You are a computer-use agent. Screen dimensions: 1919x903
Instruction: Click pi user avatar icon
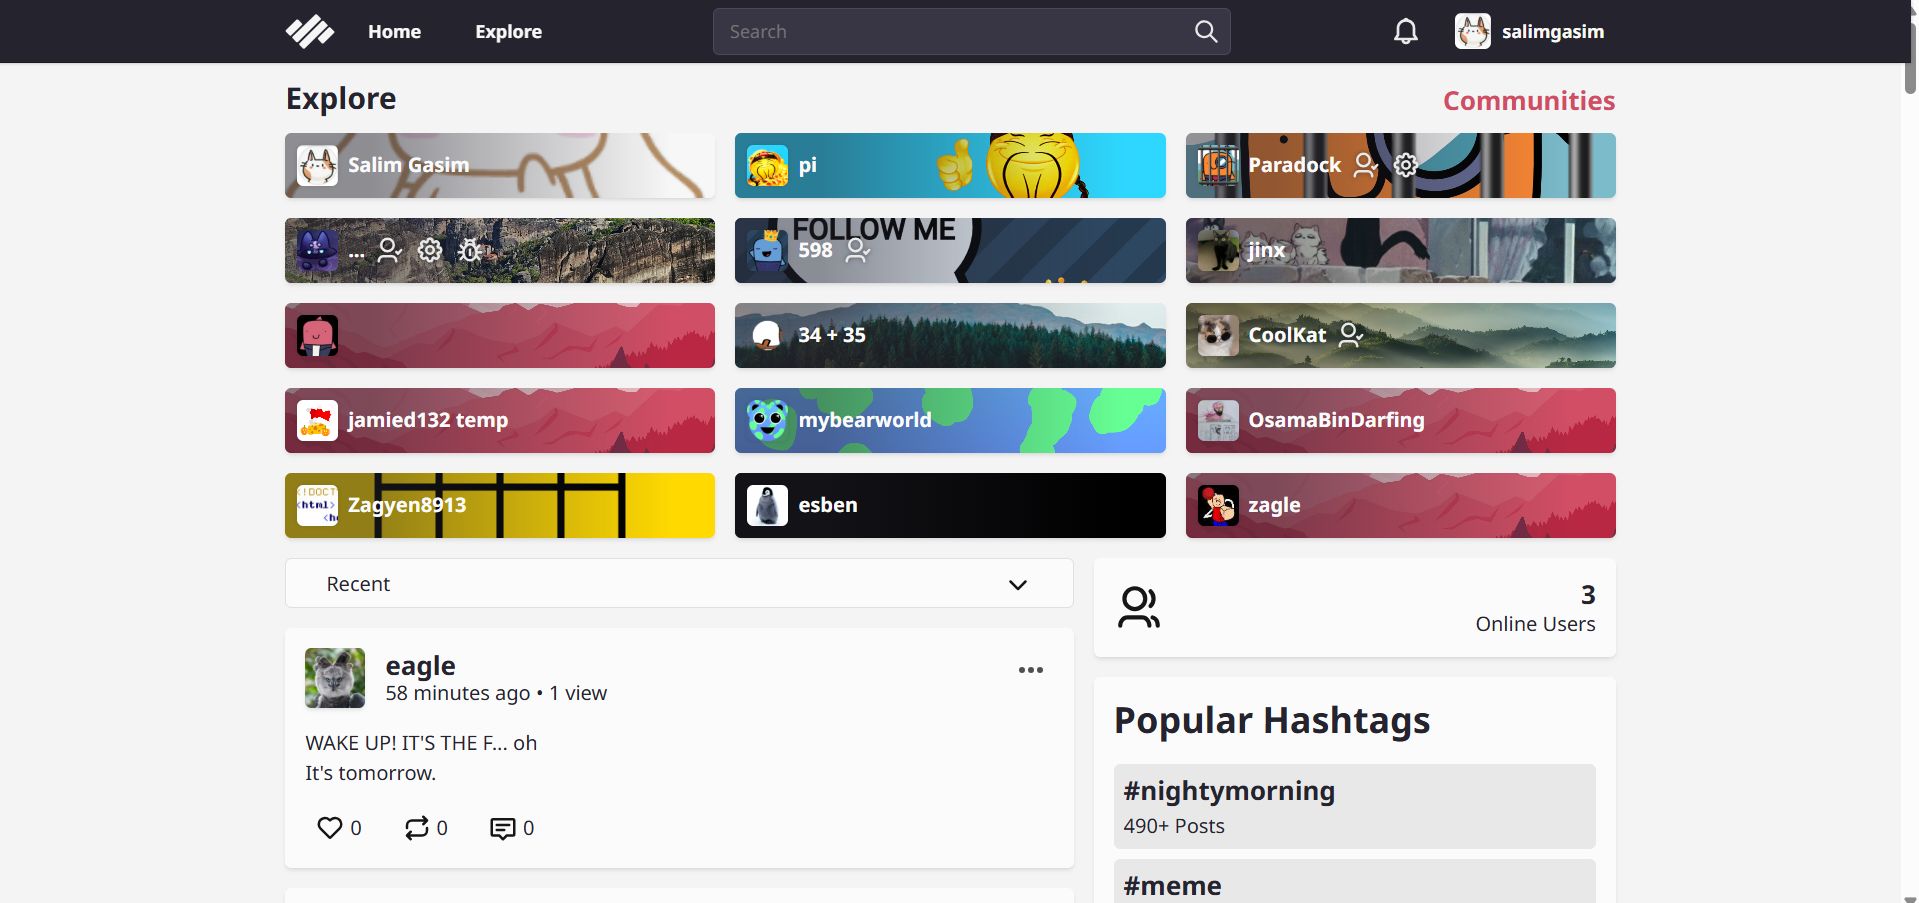[767, 165]
